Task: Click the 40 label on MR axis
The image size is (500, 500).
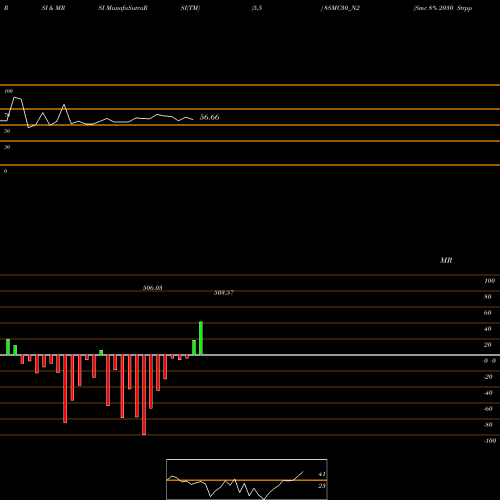Action: pyautogui.click(x=488, y=329)
